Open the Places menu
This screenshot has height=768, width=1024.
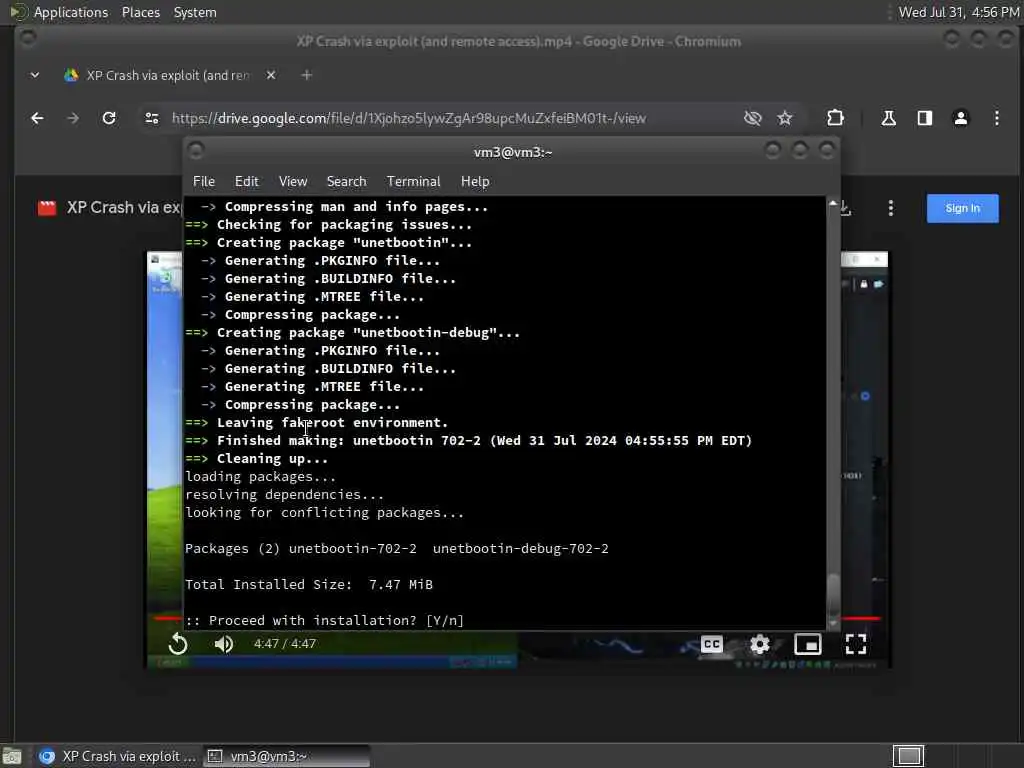point(141,12)
